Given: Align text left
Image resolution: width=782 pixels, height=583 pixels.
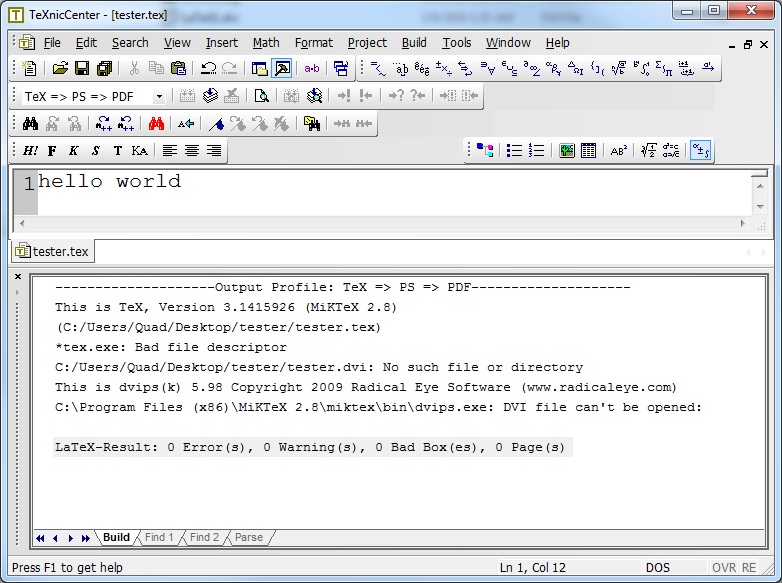Looking at the screenshot, I should click(x=170, y=151).
